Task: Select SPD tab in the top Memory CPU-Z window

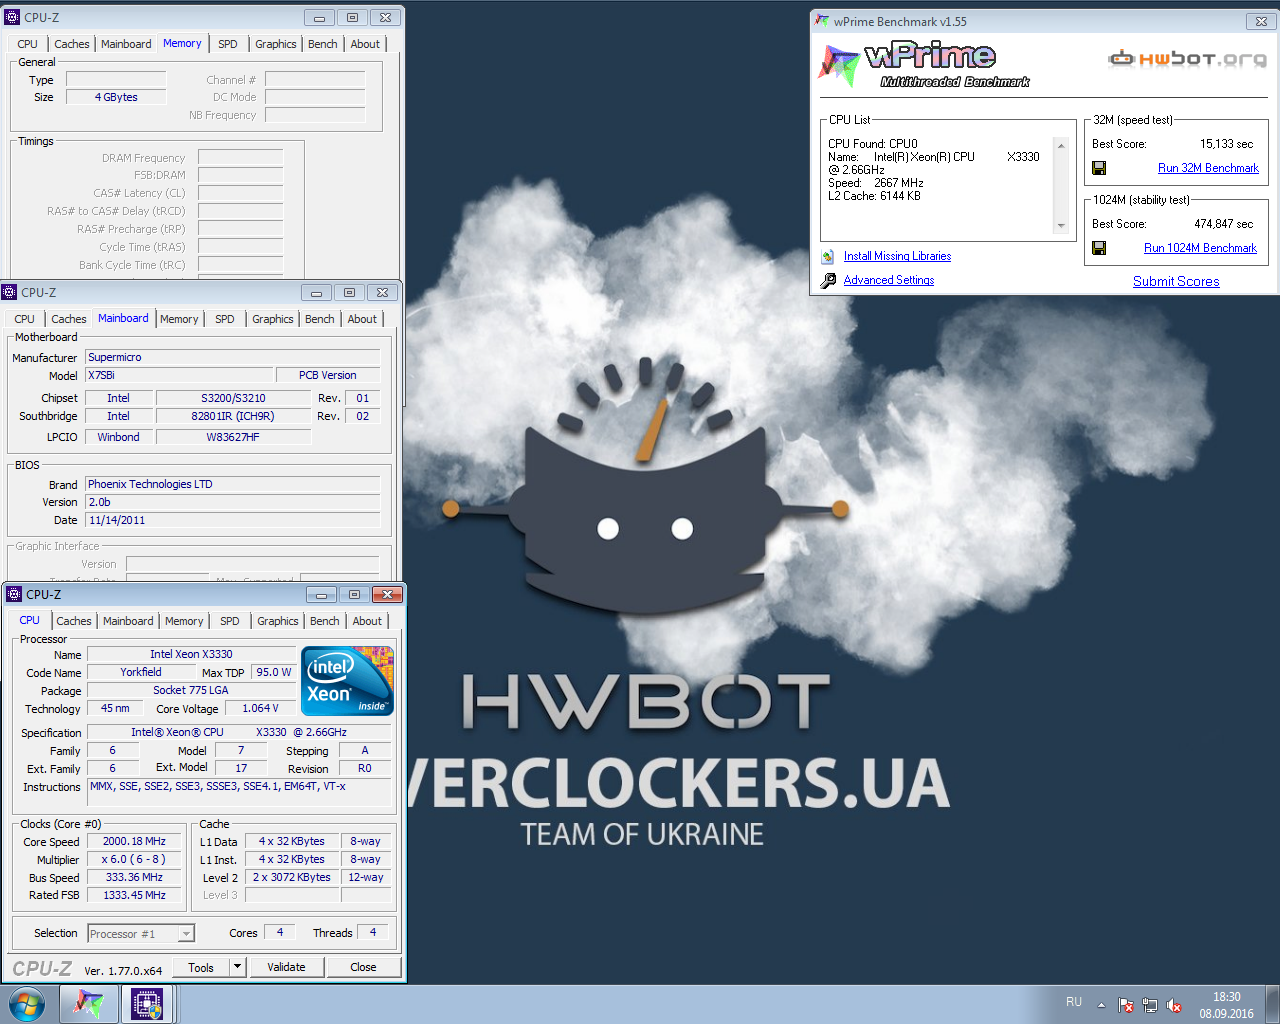Action: point(228,44)
